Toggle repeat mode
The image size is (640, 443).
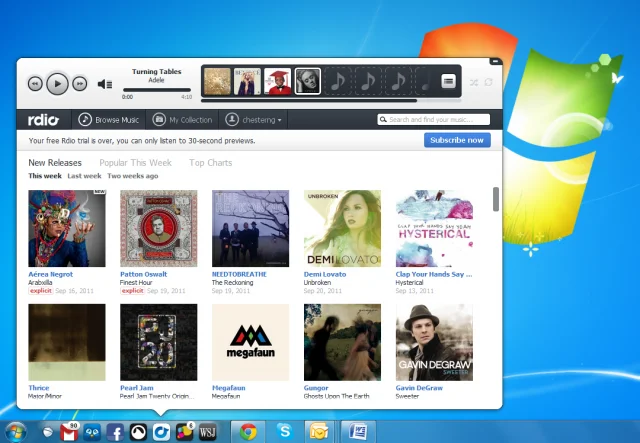coord(489,82)
